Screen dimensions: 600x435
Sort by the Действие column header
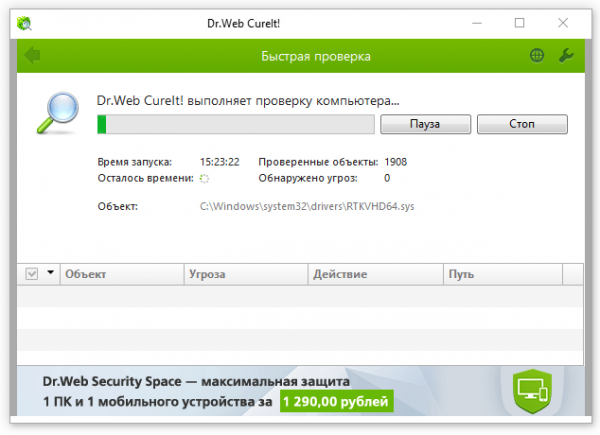coord(376,274)
